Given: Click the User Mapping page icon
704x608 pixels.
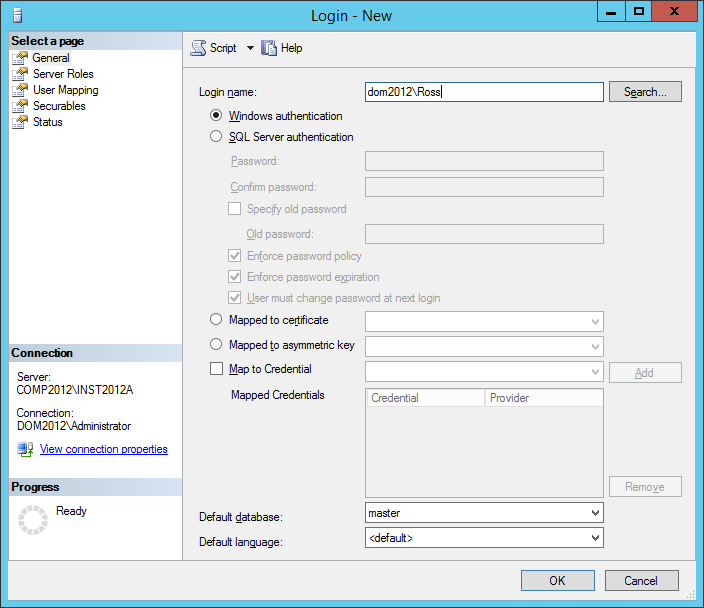Looking at the screenshot, I should [x=20, y=90].
